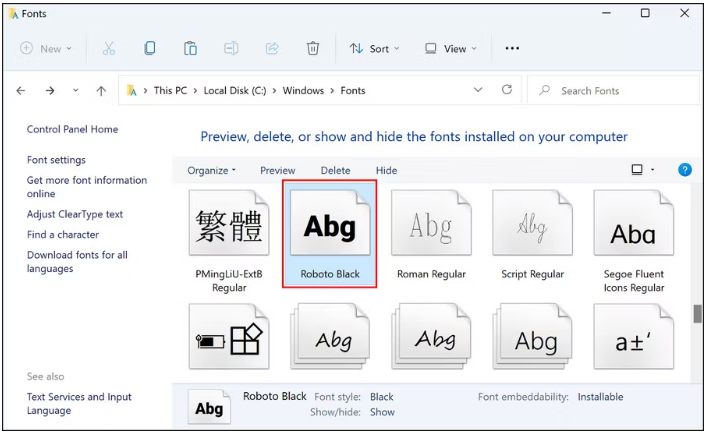
Task: Open the New dropdown menu
Action: click(x=46, y=48)
